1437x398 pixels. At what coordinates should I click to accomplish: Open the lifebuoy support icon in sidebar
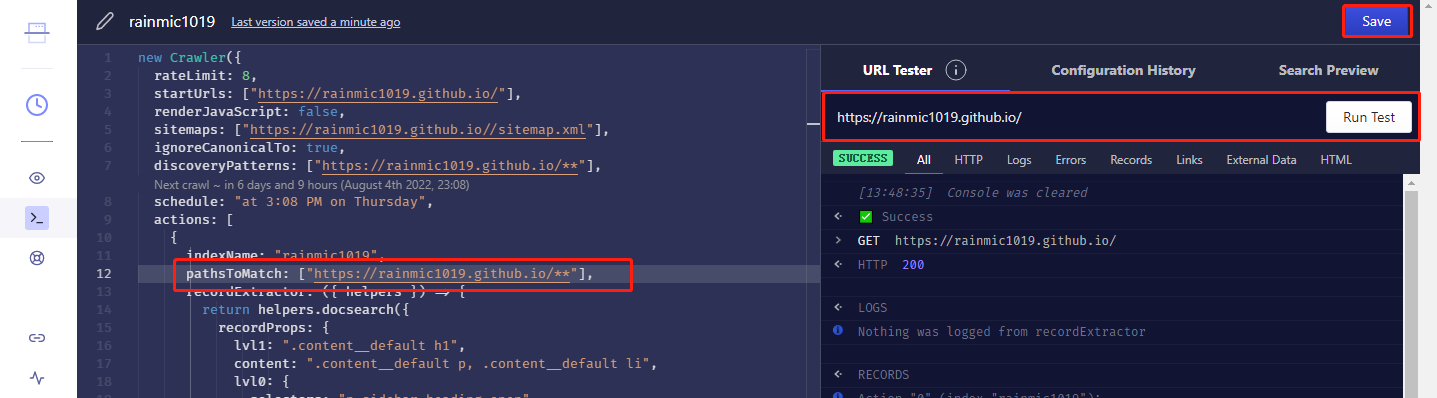pyautogui.click(x=37, y=259)
